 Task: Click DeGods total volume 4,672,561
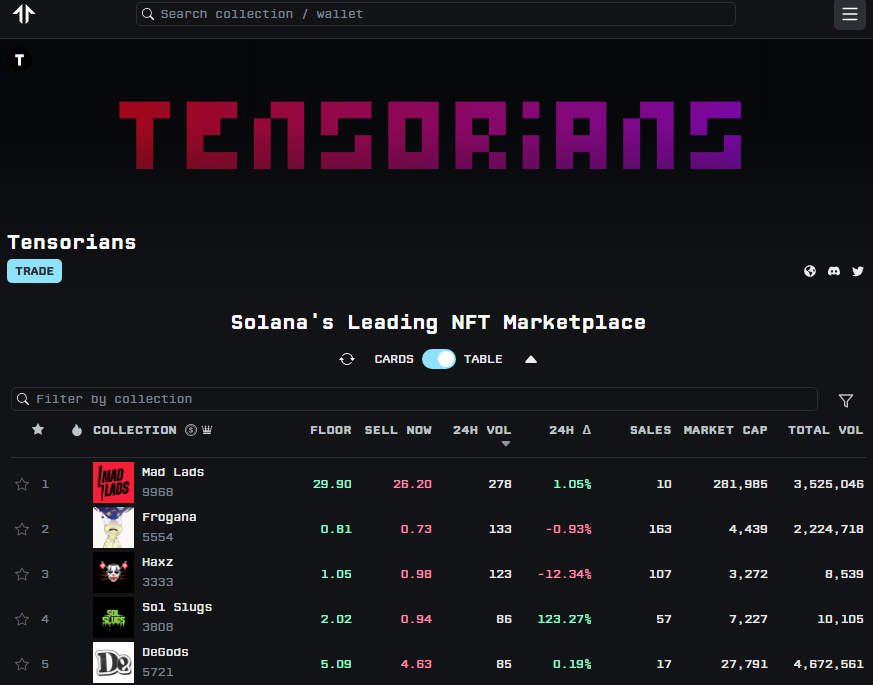pos(828,664)
